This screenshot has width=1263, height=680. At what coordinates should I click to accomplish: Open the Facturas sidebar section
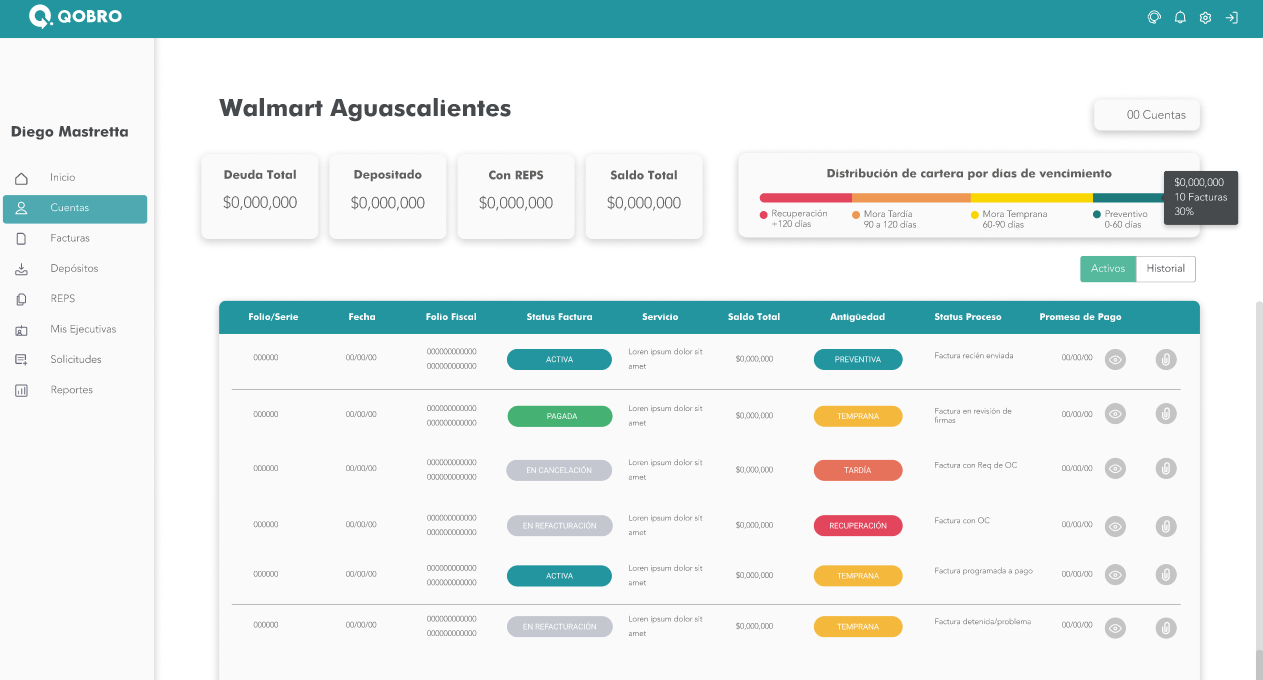tap(70, 238)
